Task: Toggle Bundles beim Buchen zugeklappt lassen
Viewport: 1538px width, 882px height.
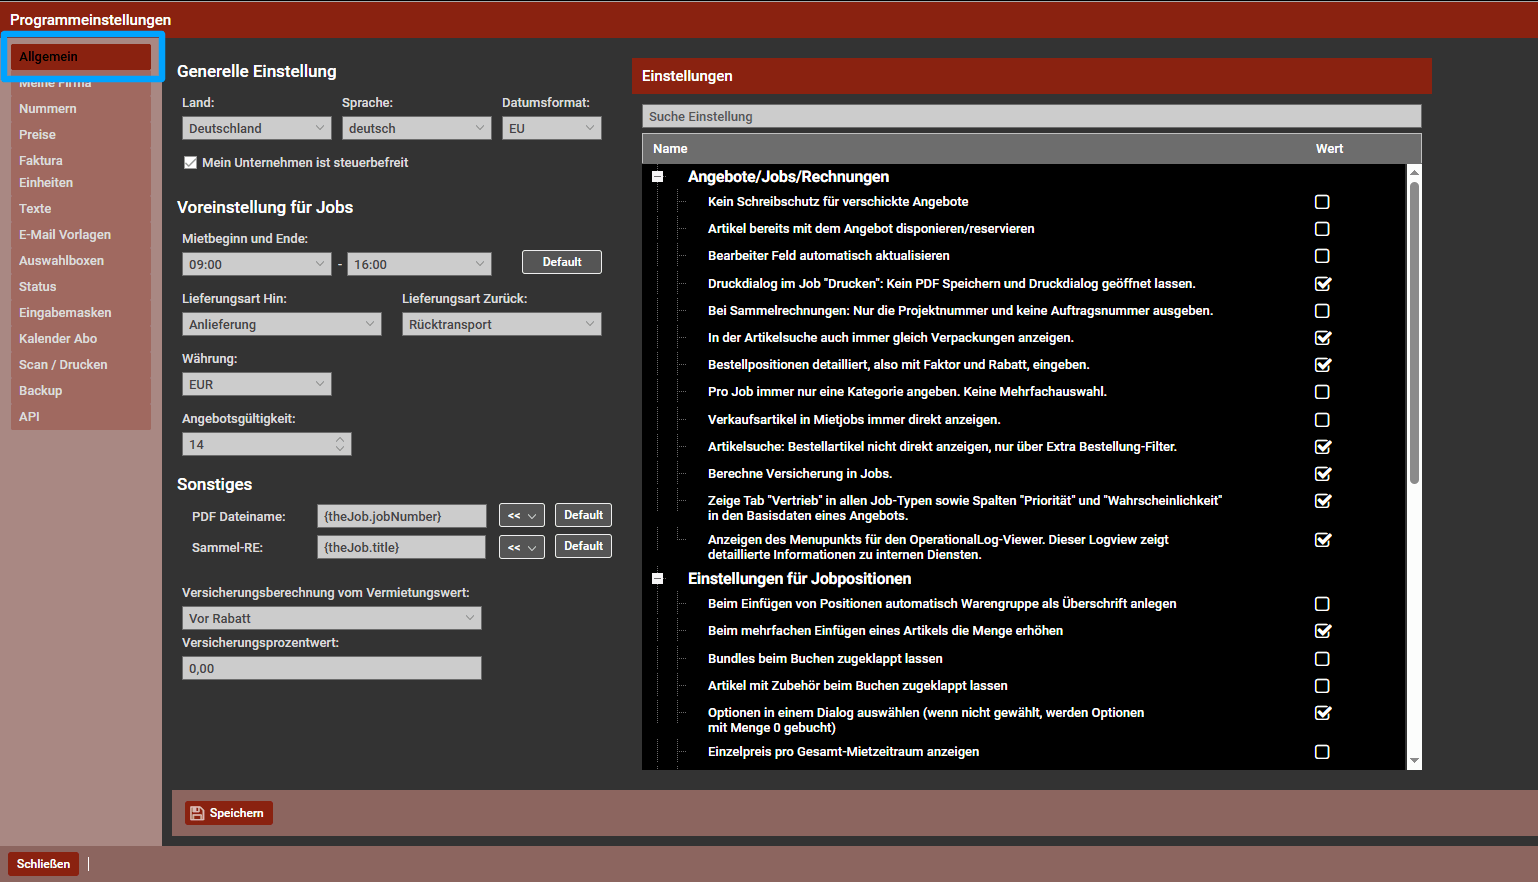Action: tap(1322, 659)
